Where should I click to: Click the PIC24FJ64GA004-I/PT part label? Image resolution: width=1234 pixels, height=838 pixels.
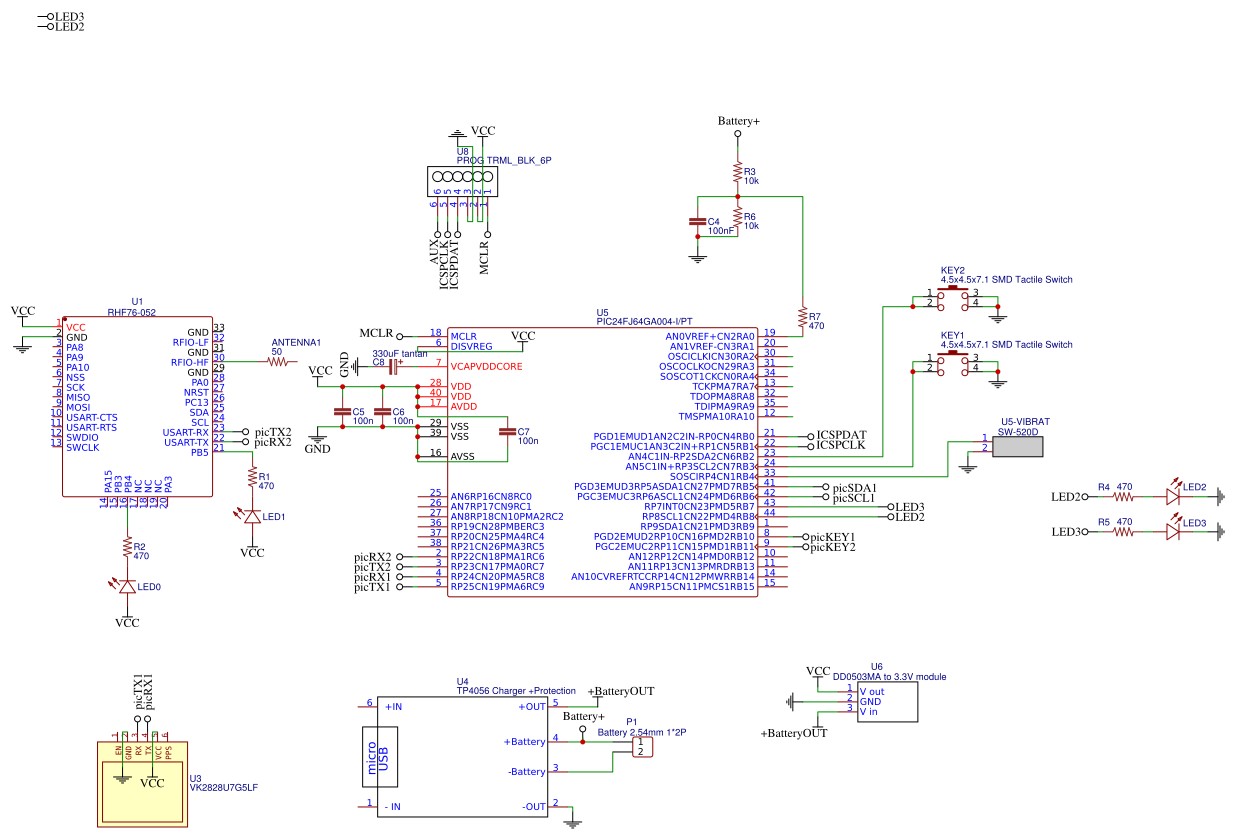(644, 321)
